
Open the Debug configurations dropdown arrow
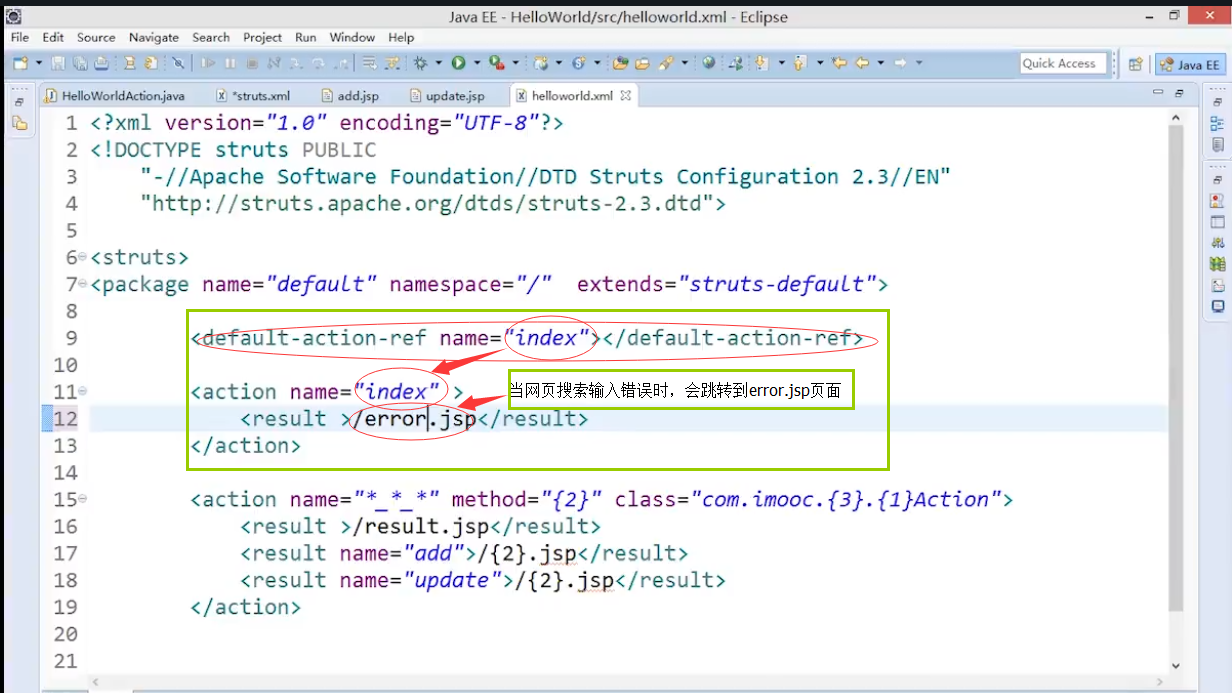[439, 63]
